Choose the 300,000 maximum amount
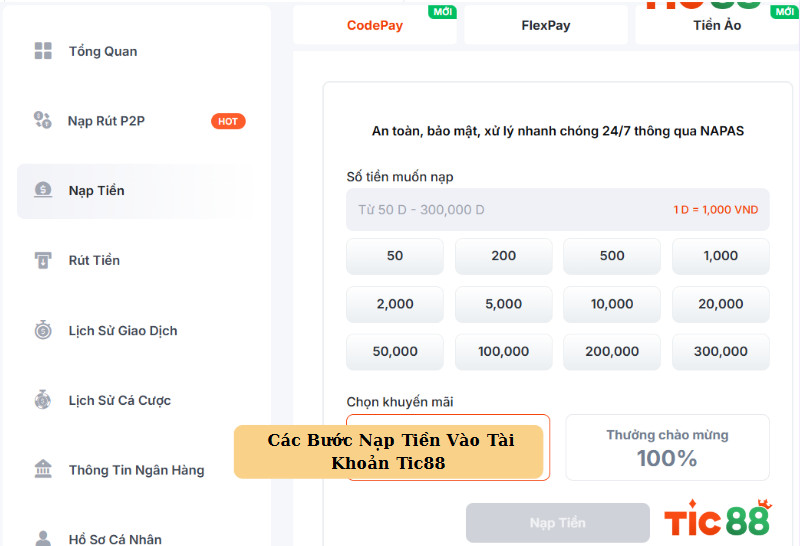The height and width of the screenshot is (546, 800). pos(720,352)
